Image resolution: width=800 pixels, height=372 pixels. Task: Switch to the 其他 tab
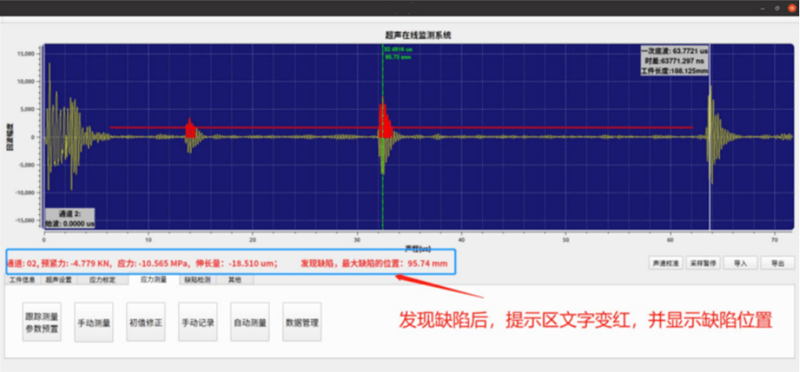click(x=235, y=280)
